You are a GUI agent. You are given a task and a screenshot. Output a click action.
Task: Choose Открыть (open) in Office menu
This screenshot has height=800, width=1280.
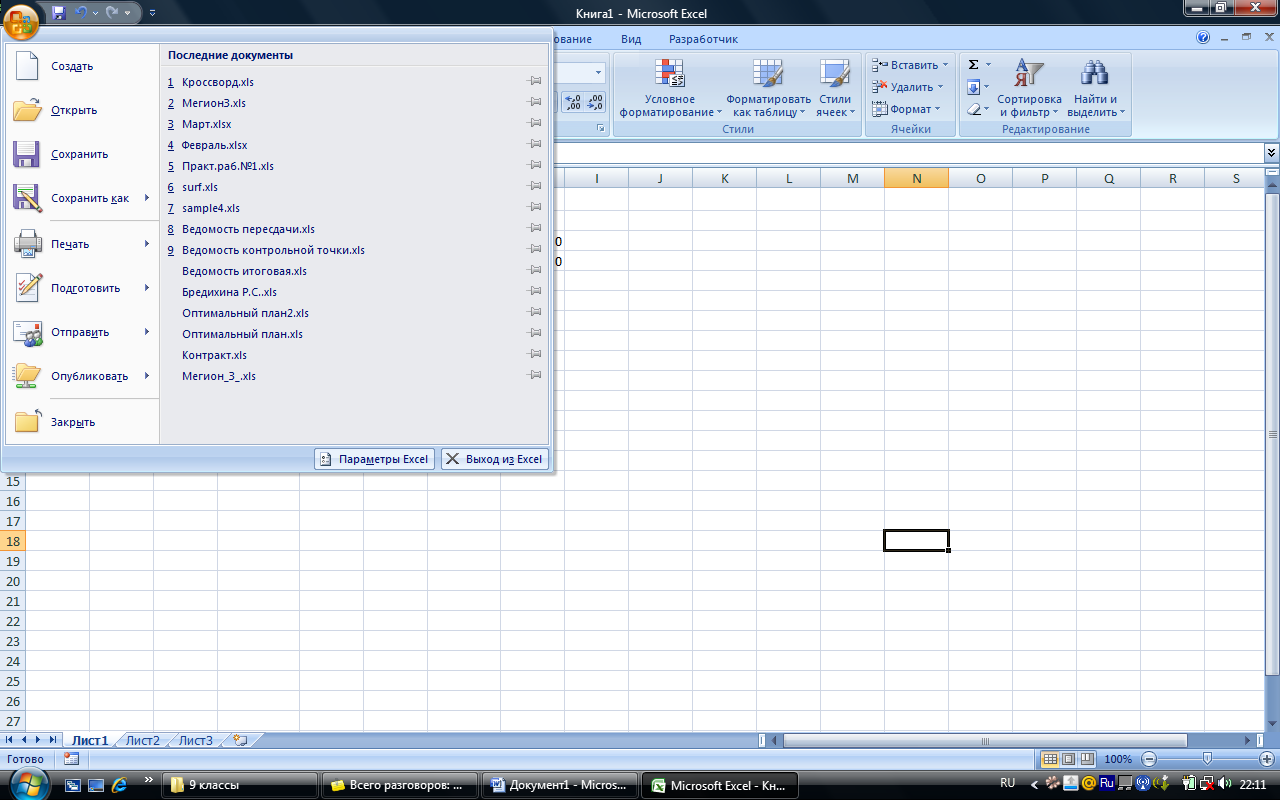pos(82,110)
